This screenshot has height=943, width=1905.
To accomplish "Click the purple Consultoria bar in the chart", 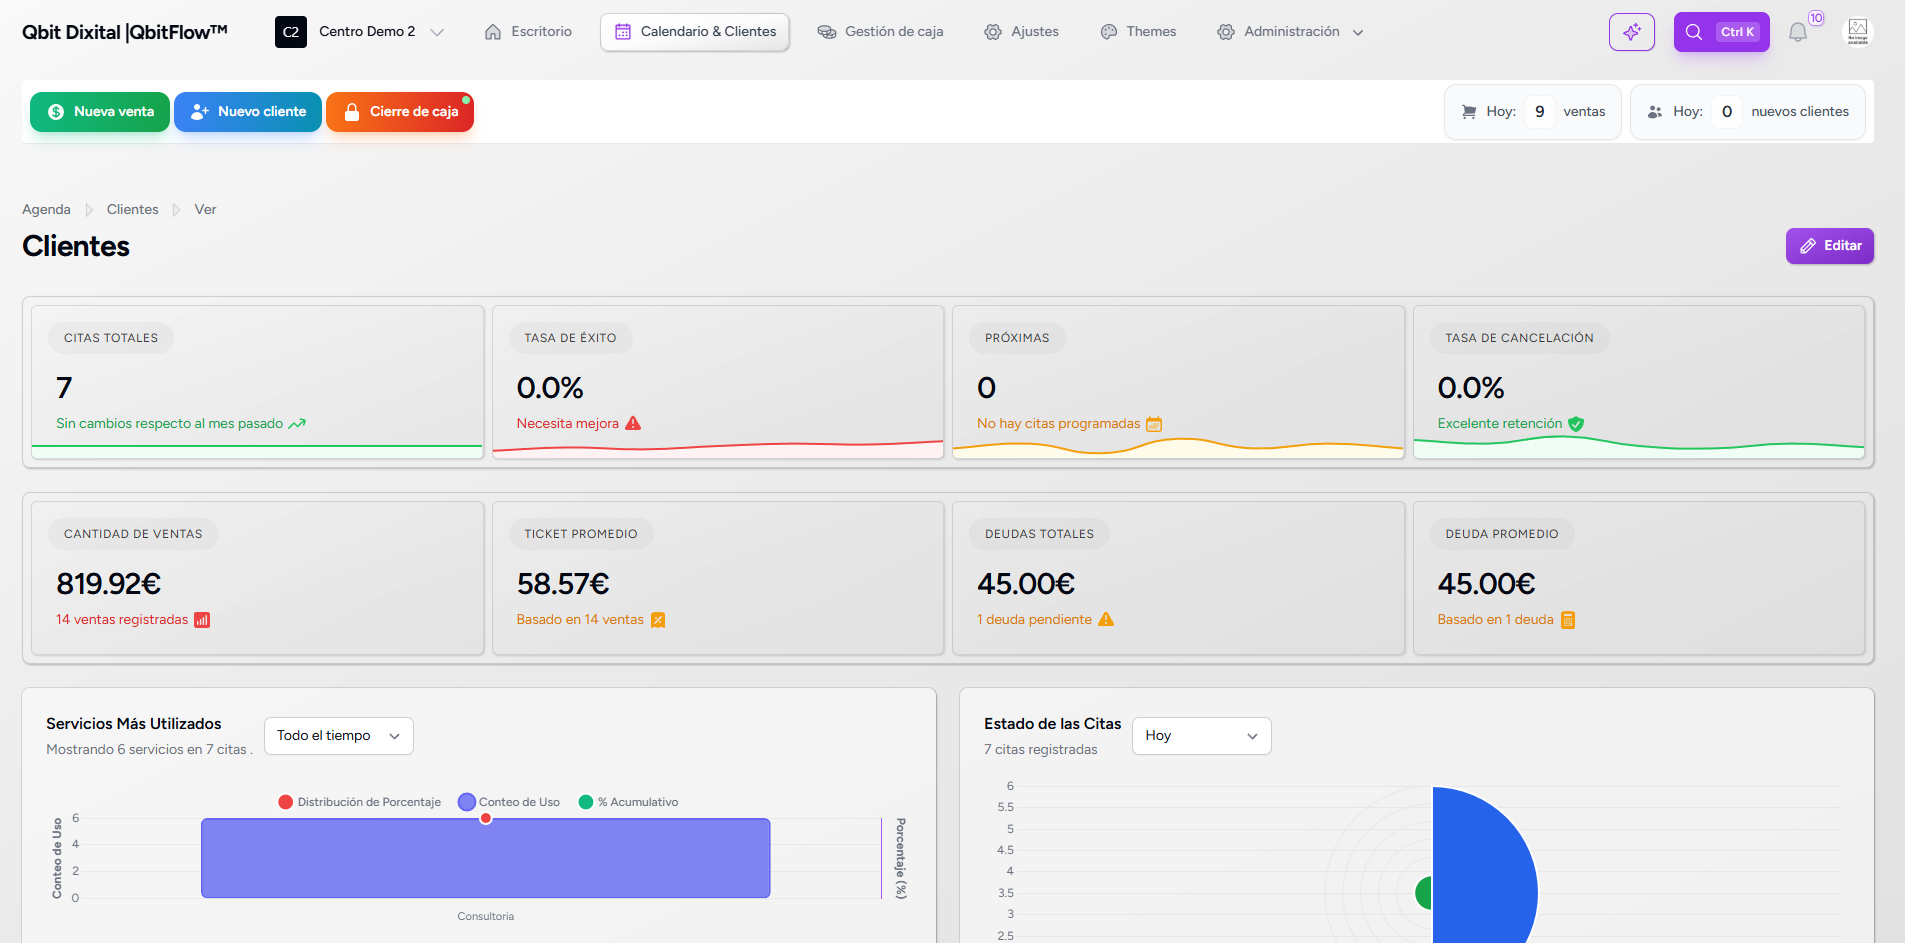I will click(x=486, y=858).
